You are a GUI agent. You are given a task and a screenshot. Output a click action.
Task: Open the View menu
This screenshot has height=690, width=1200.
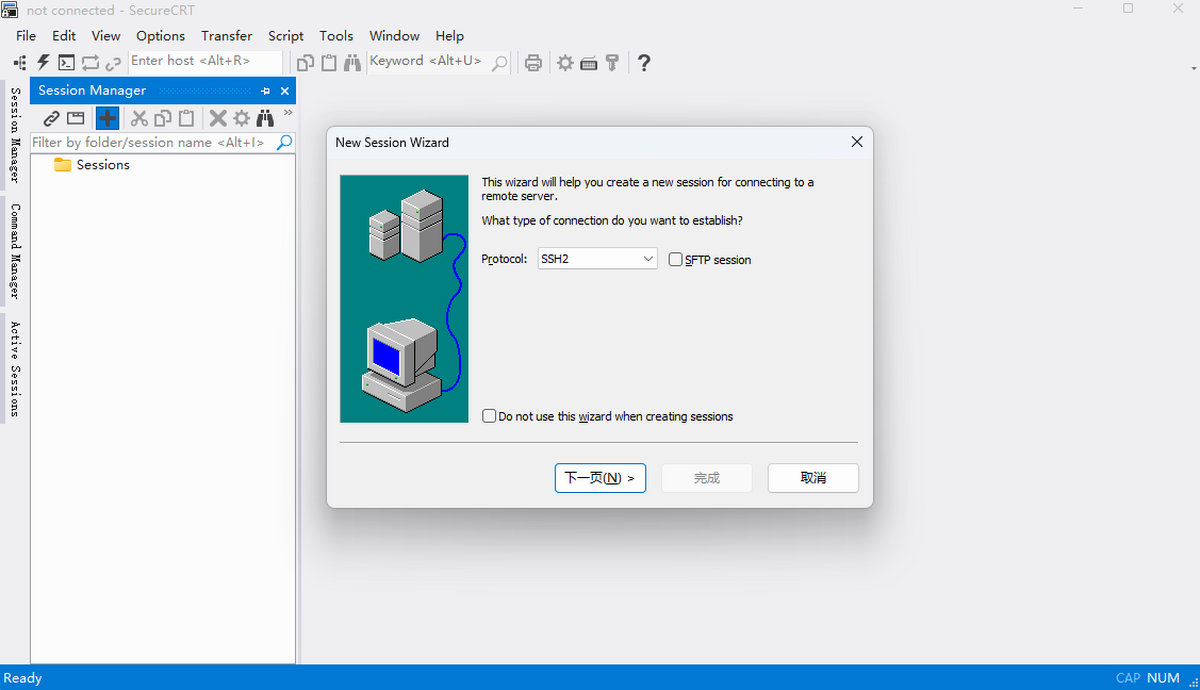coord(106,35)
